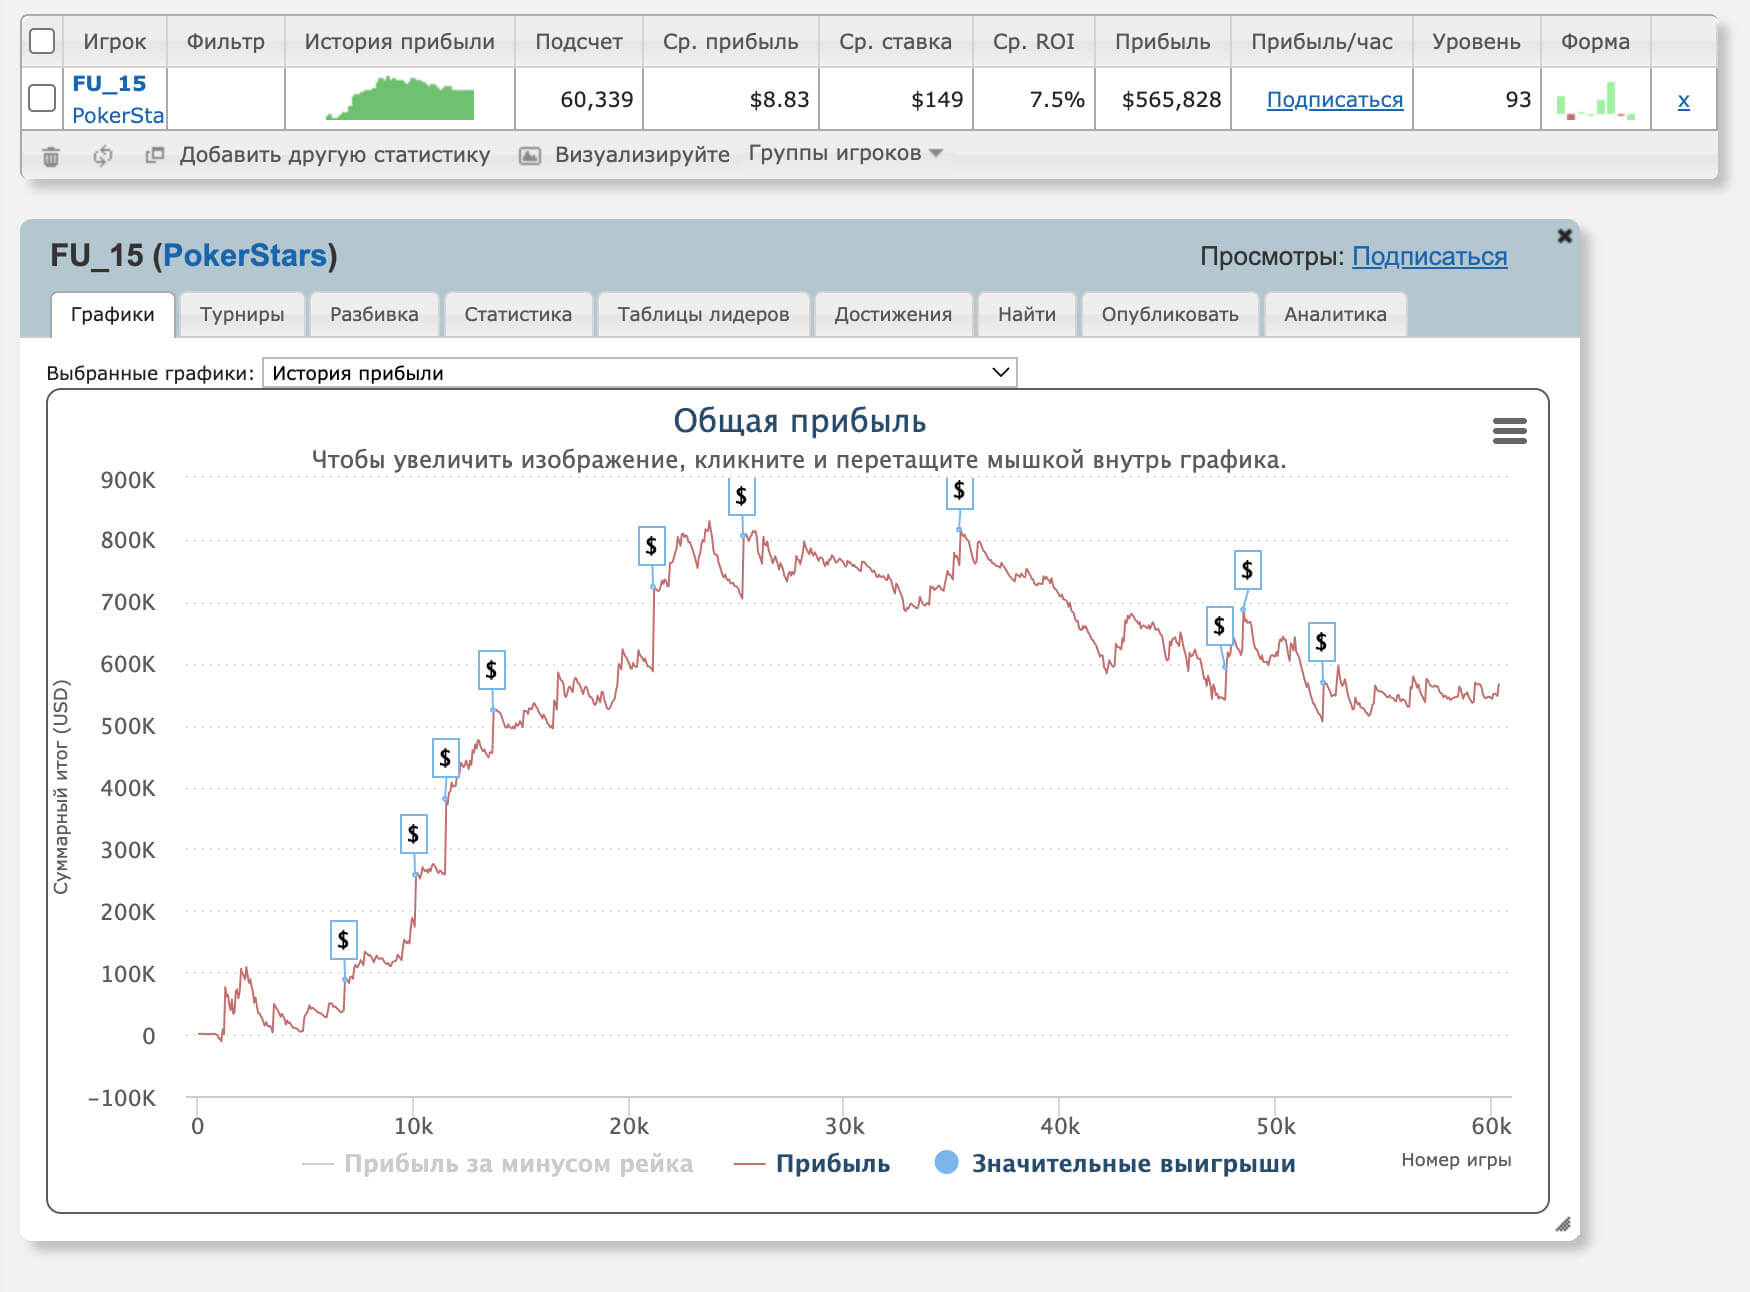Expand the Группы игроков dropdown
The height and width of the screenshot is (1292, 1750).
point(845,153)
